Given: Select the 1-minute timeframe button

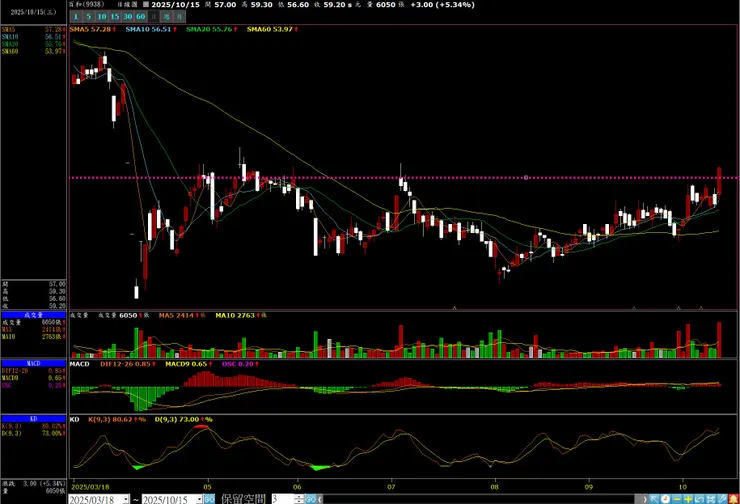Looking at the screenshot, I should point(76,17).
